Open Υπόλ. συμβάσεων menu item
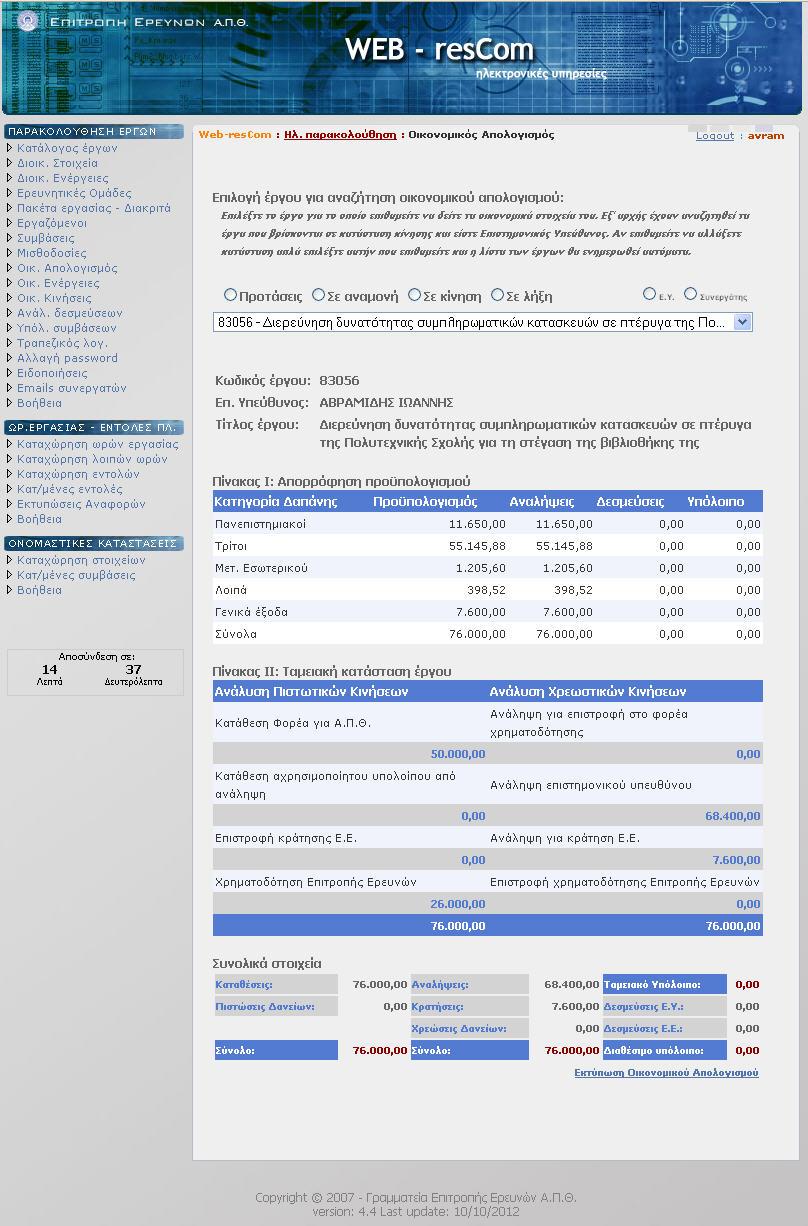This screenshot has width=808, height=1226. (67, 328)
